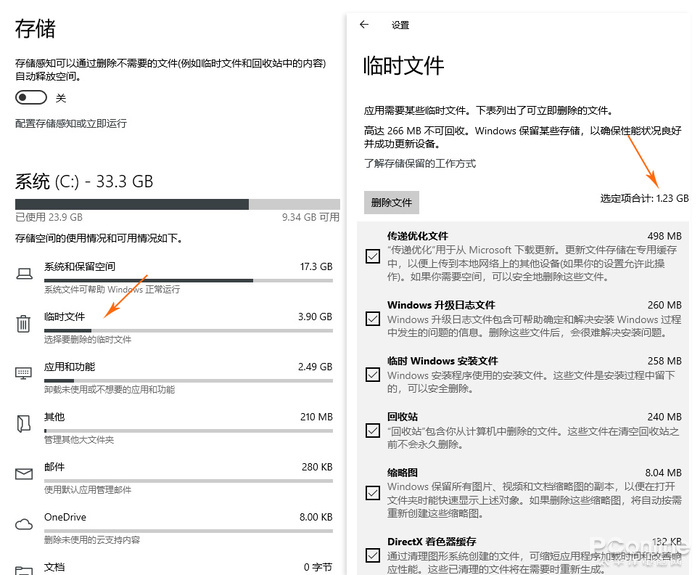Screen dimensions: 700x575
Task: Click the 280 KB size value
Action: 317,467
